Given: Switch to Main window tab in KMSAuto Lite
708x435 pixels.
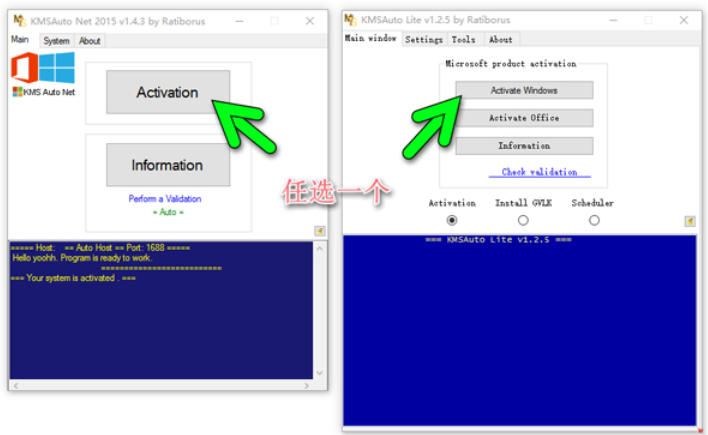Looking at the screenshot, I should (x=371, y=38).
